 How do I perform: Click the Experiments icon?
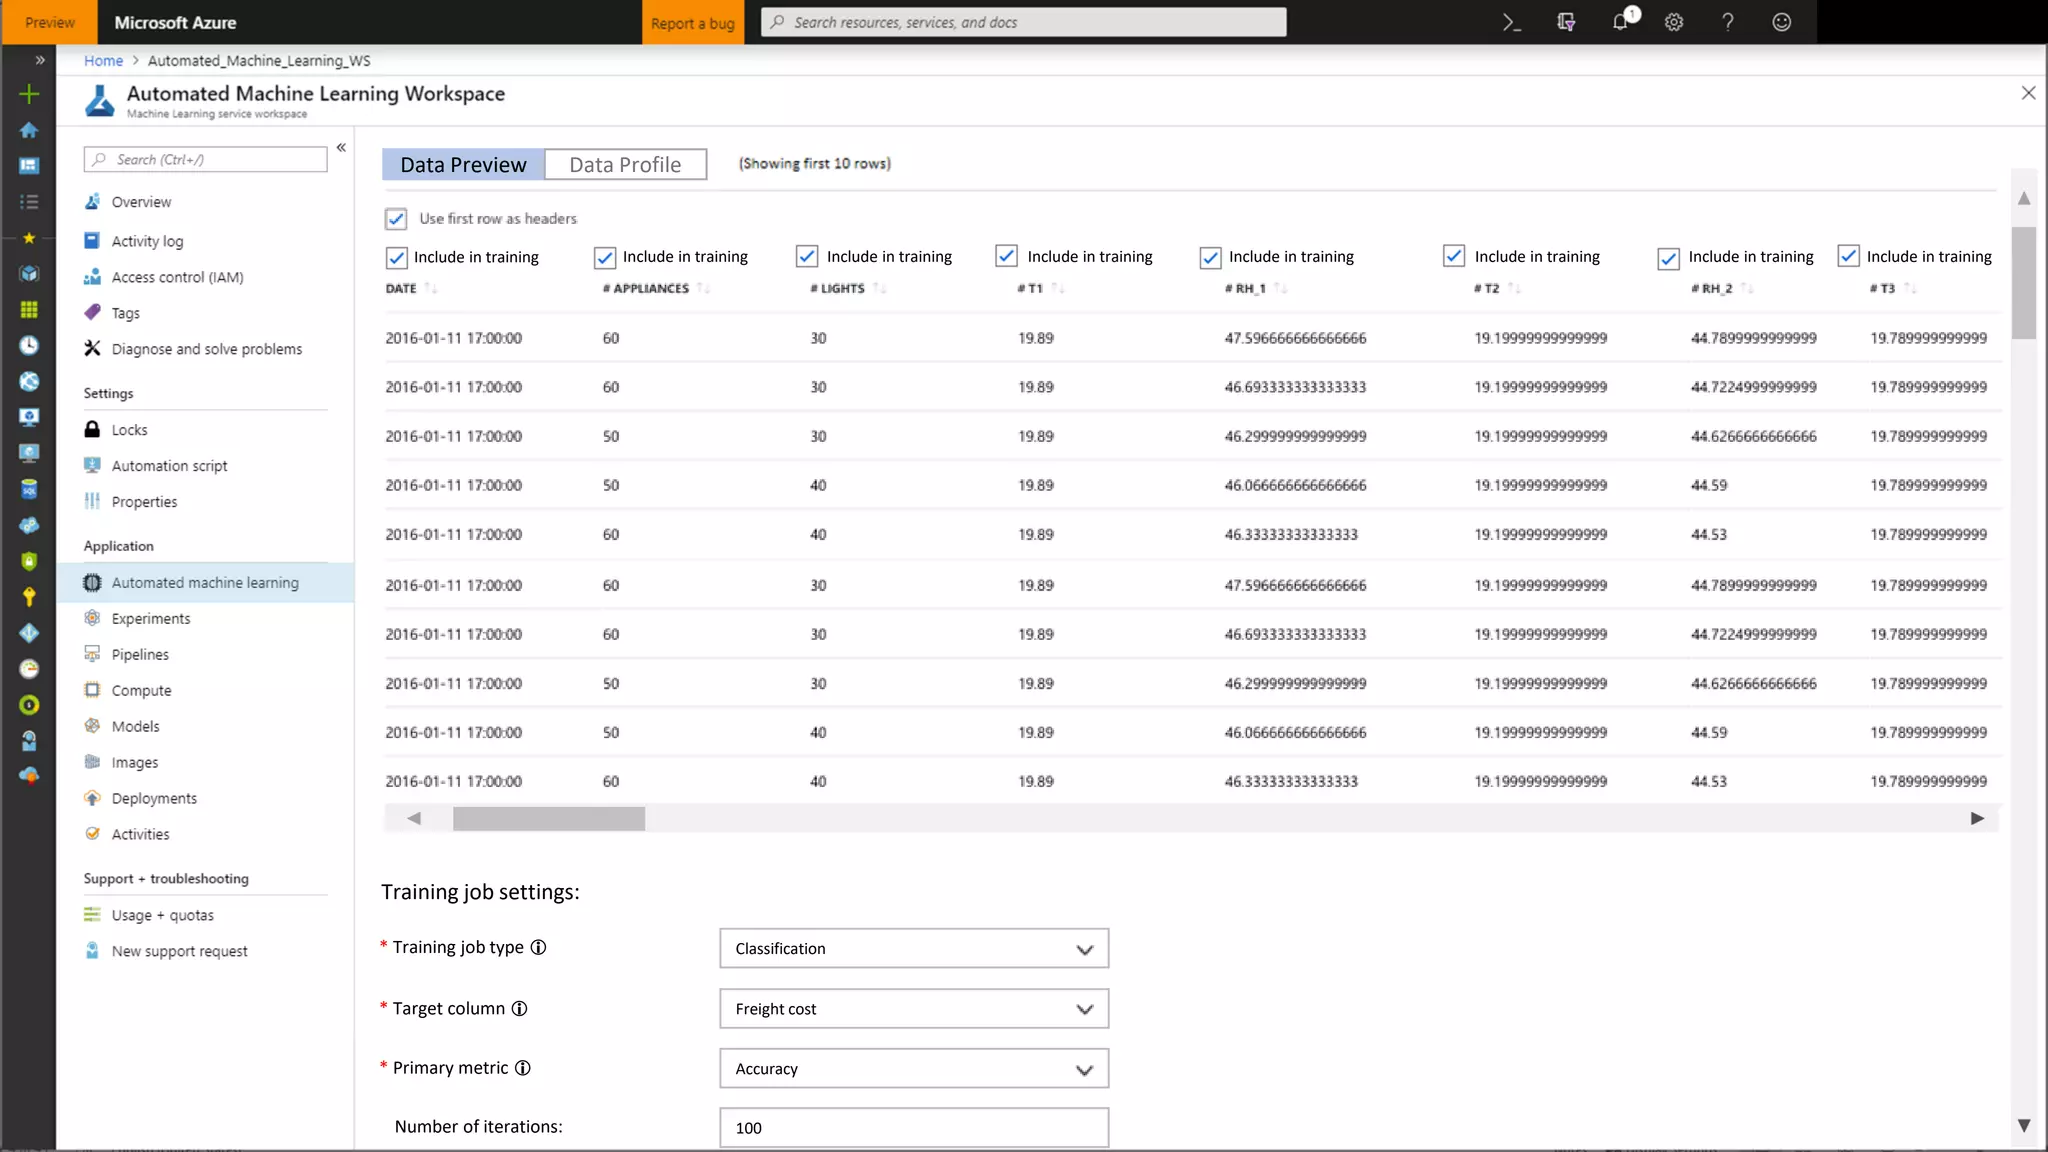(x=92, y=618)
